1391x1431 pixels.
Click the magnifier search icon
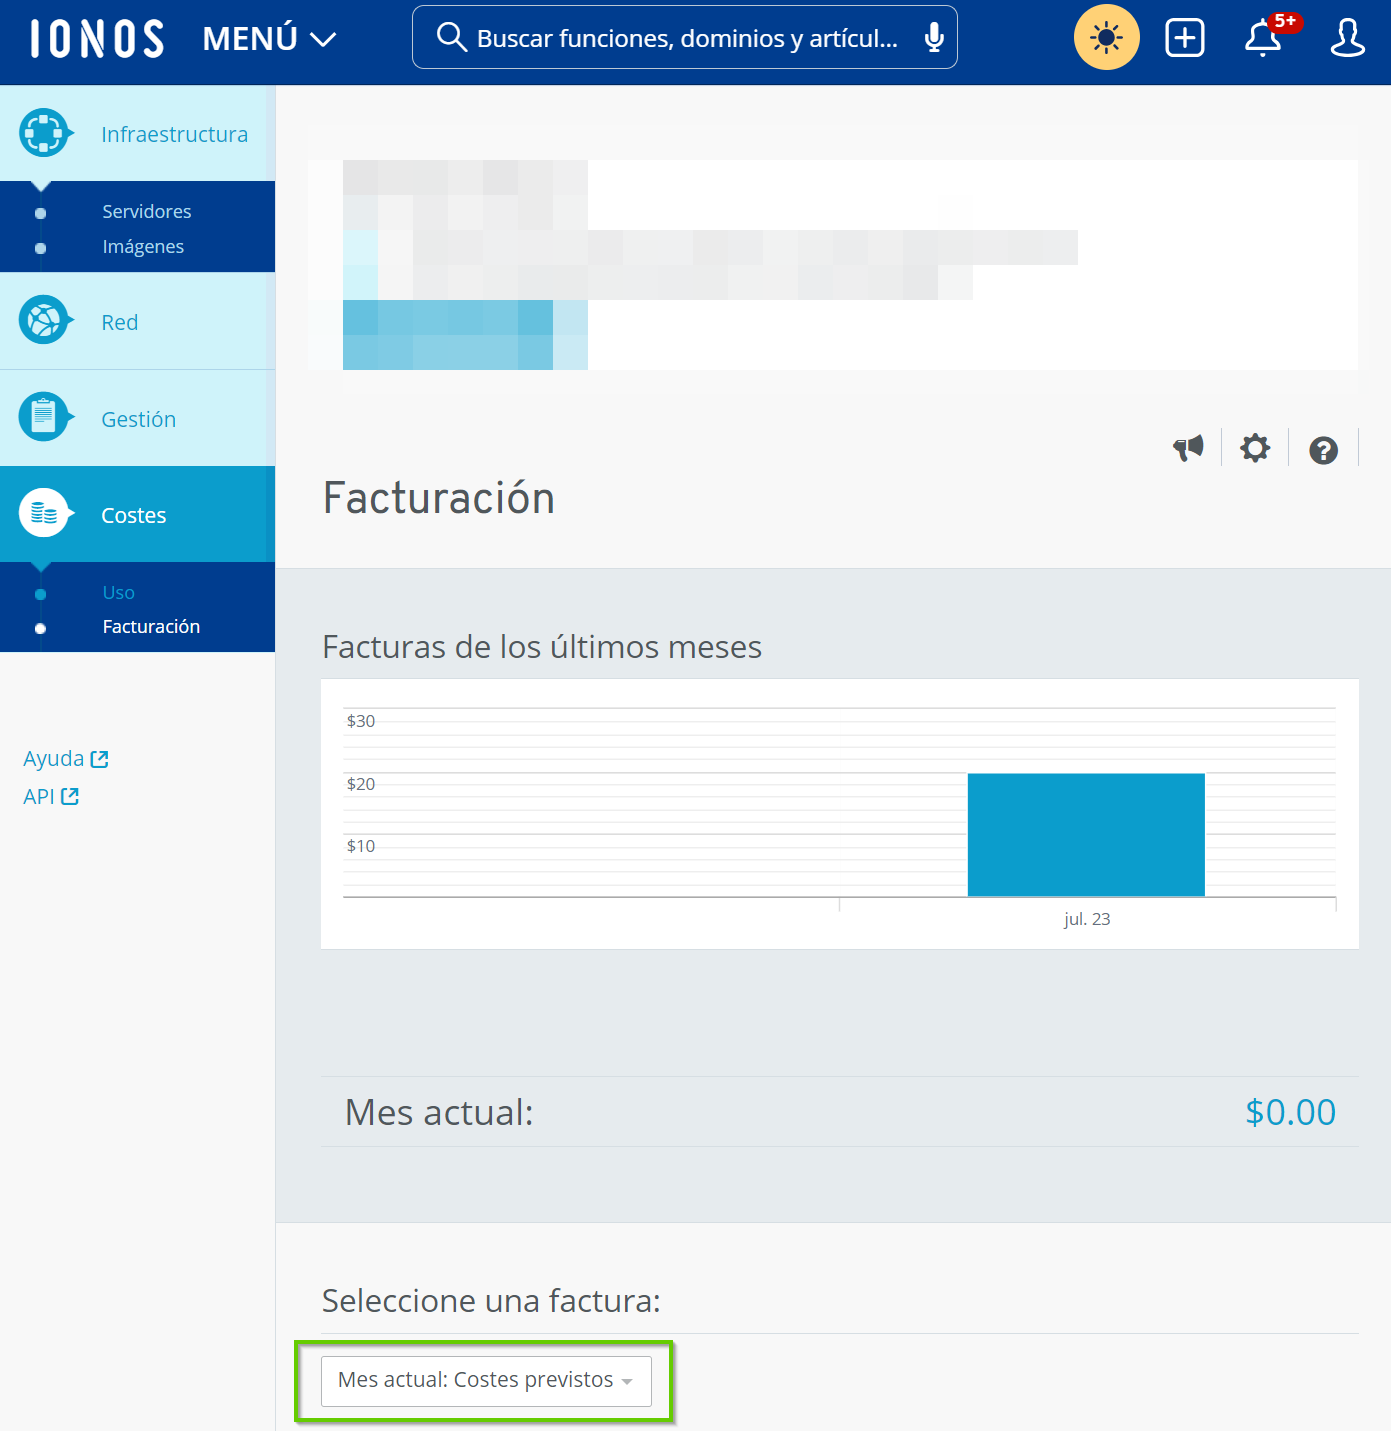tap(452, 38)
